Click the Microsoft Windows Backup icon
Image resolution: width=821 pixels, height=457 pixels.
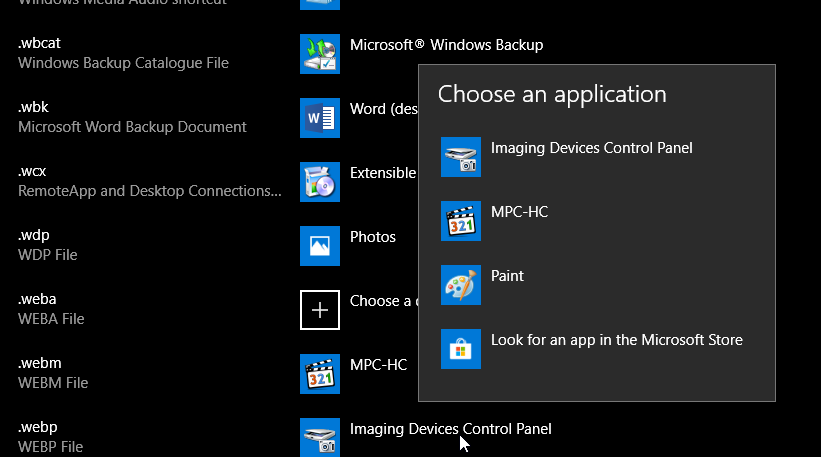pos(320,54)
